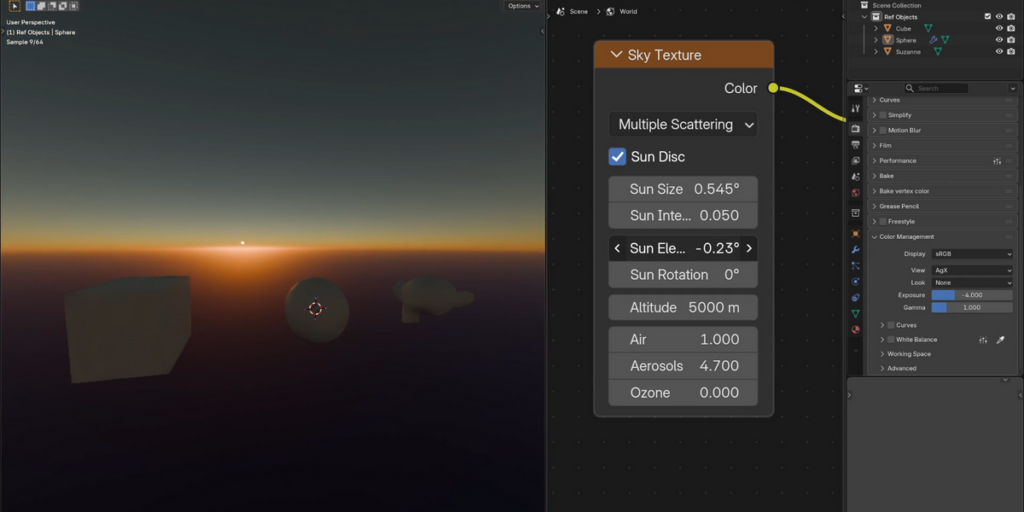1024x512 pixels.
Task: Open the Display sRGB dropdown
Action: click(x=972, y=253)
